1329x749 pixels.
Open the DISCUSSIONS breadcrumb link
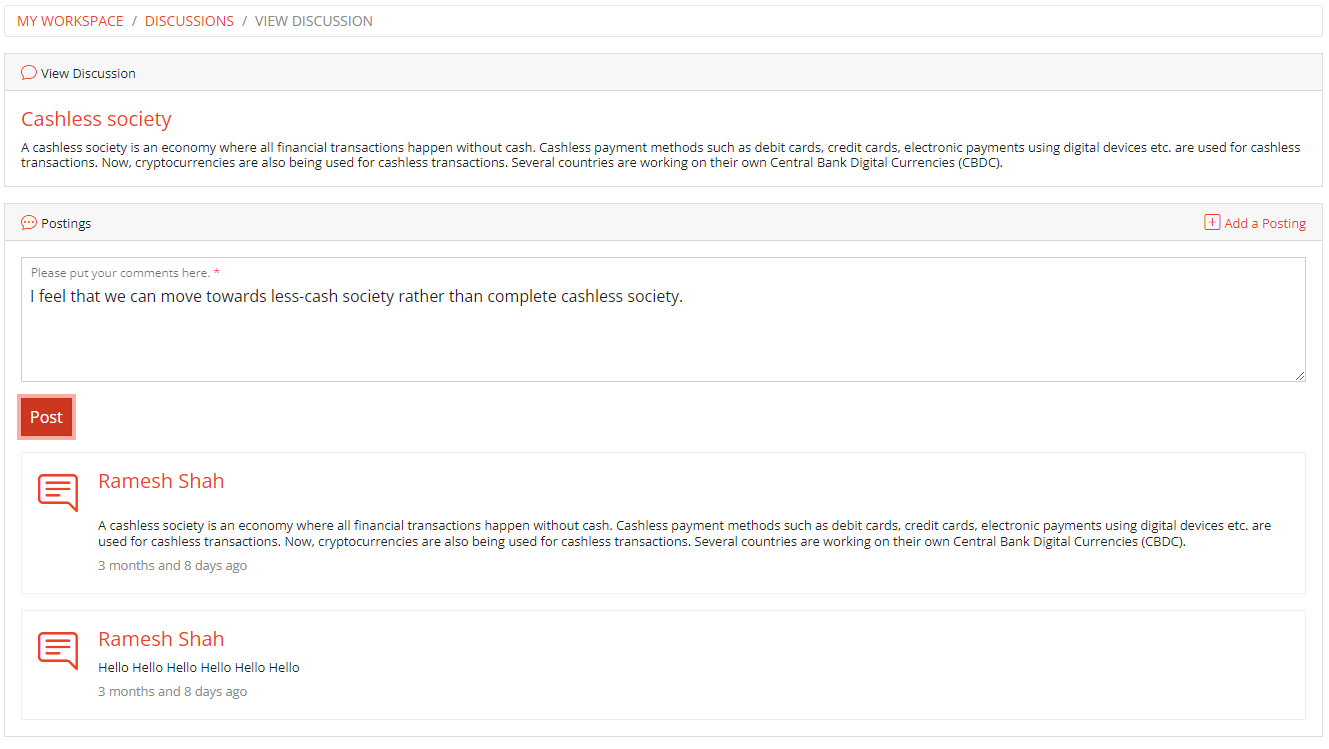[x=189, y=21]
